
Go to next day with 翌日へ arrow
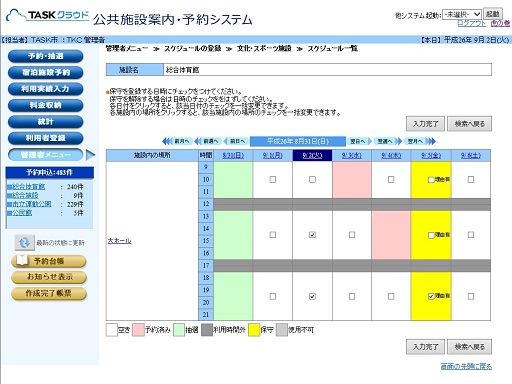pos(359,141)
